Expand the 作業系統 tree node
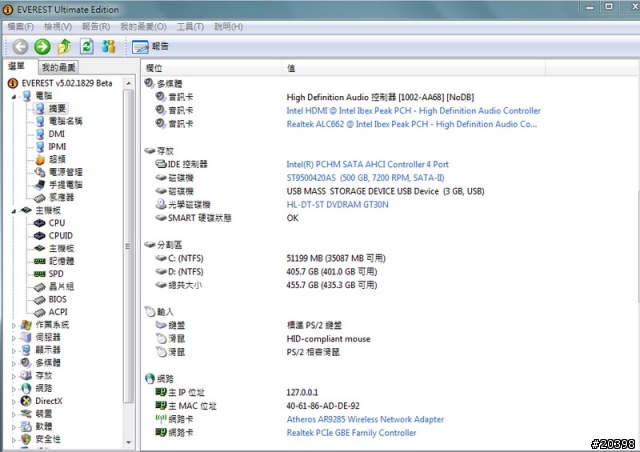This screenshot has width=640, height=452. click(x=14, y=325)
